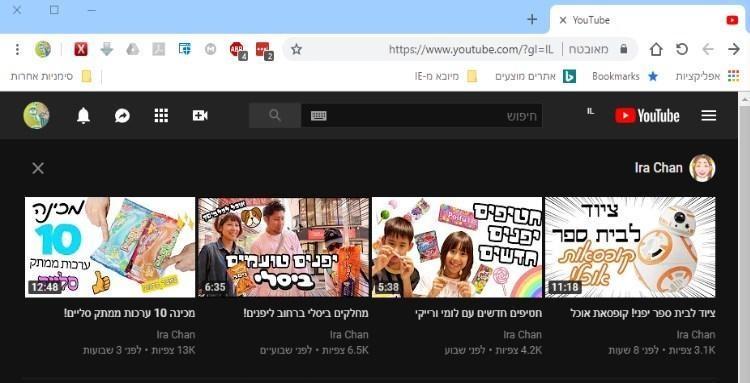Open video title 'ציוד לבית ספר יפני! קופסאת אוכל'
Viewport: 750px width, 383px height.
click(x=643, y=313)
